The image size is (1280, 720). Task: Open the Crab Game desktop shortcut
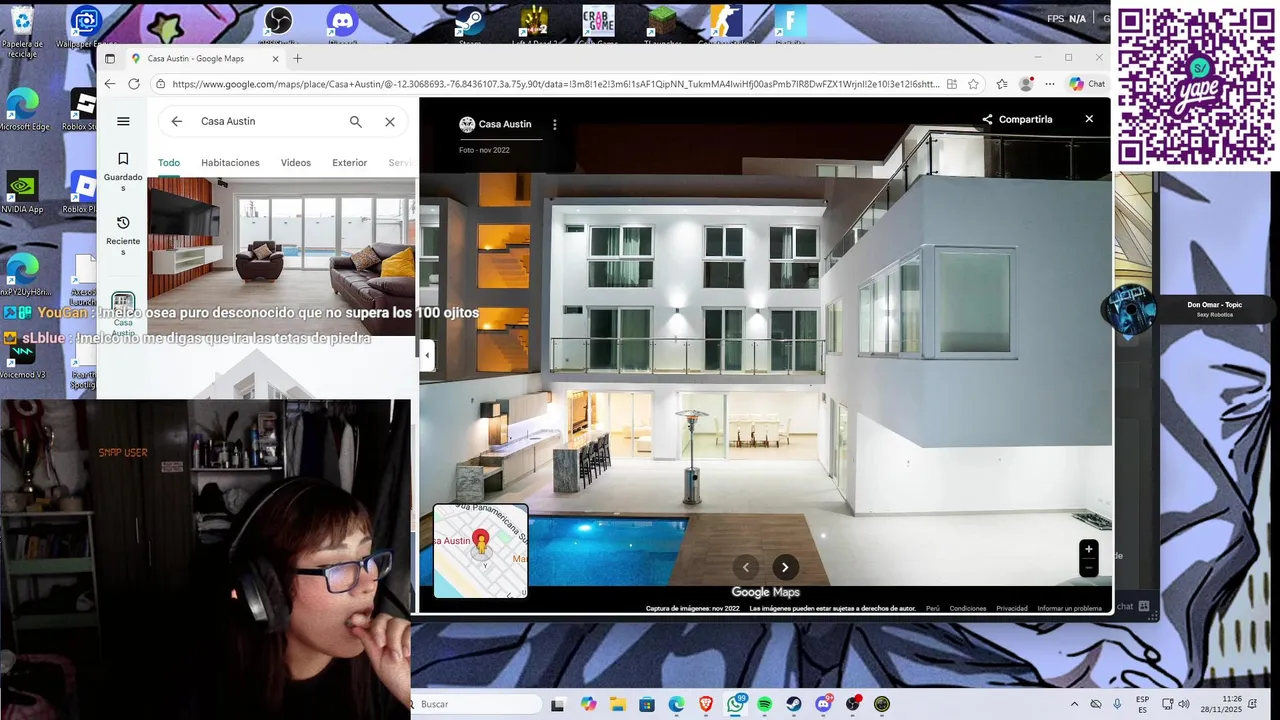[598, 24]
